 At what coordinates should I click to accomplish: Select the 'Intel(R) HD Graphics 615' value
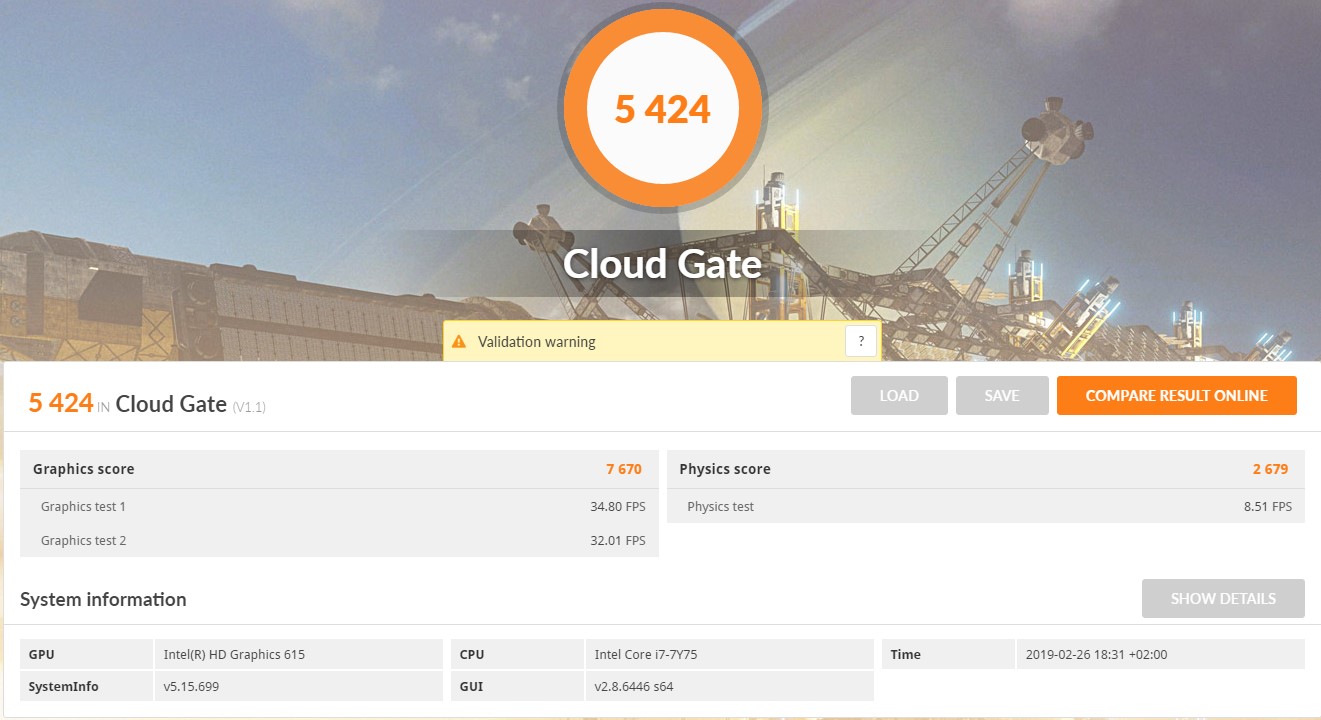point(234,655)
